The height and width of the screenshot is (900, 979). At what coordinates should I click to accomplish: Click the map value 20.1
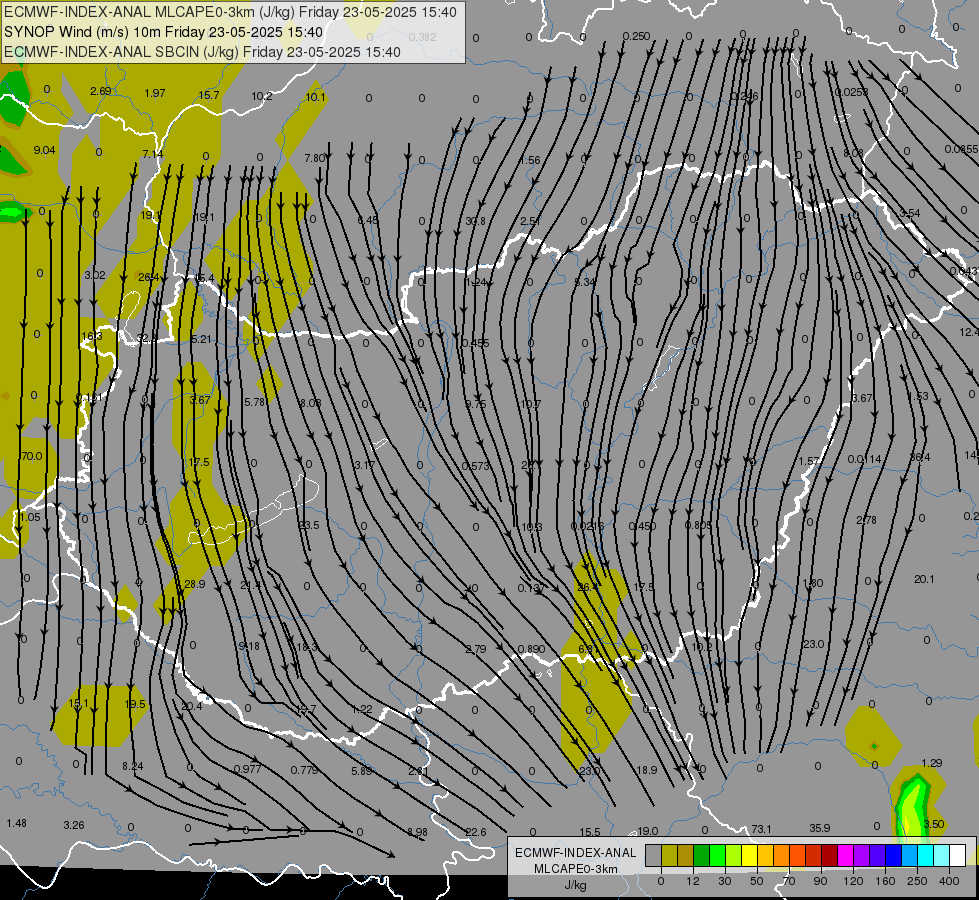point(924,579)
